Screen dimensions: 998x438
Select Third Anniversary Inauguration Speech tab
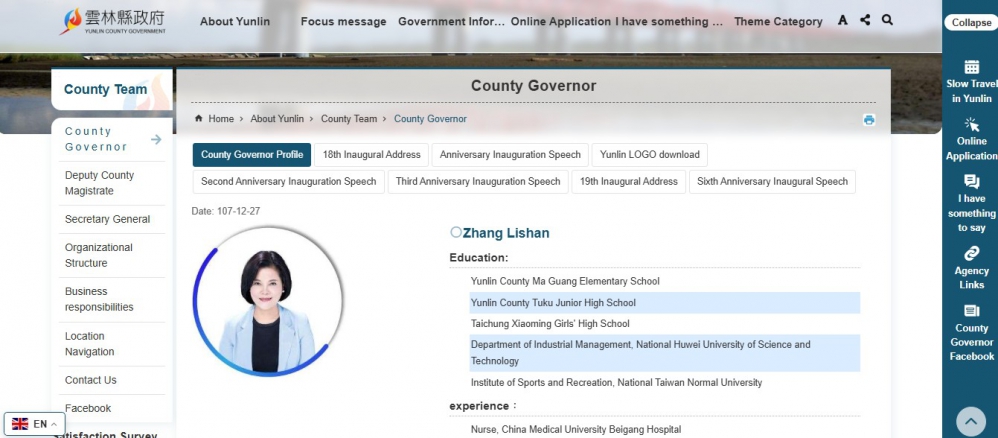click(x=478, y=181)
